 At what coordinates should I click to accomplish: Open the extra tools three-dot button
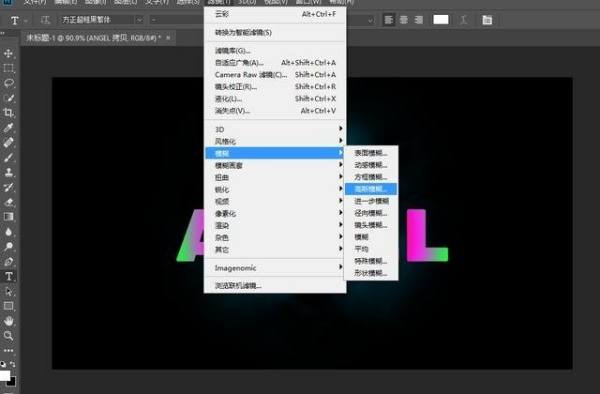8,350
